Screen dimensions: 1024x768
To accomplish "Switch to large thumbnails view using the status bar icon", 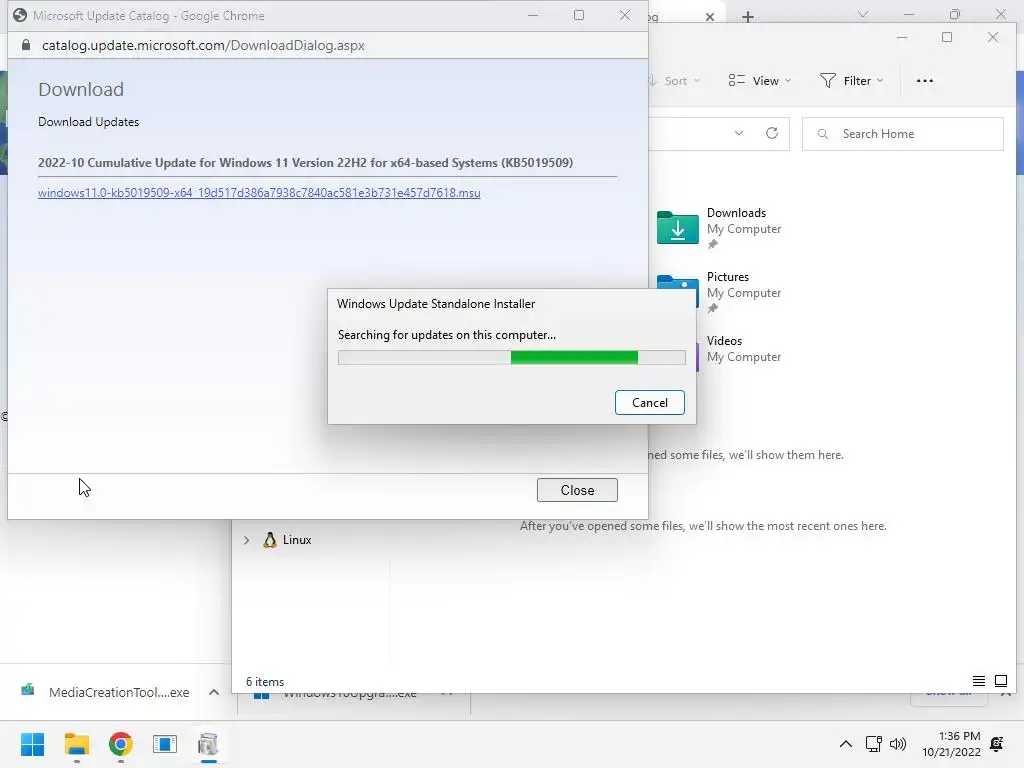I will click(1000, 681).
